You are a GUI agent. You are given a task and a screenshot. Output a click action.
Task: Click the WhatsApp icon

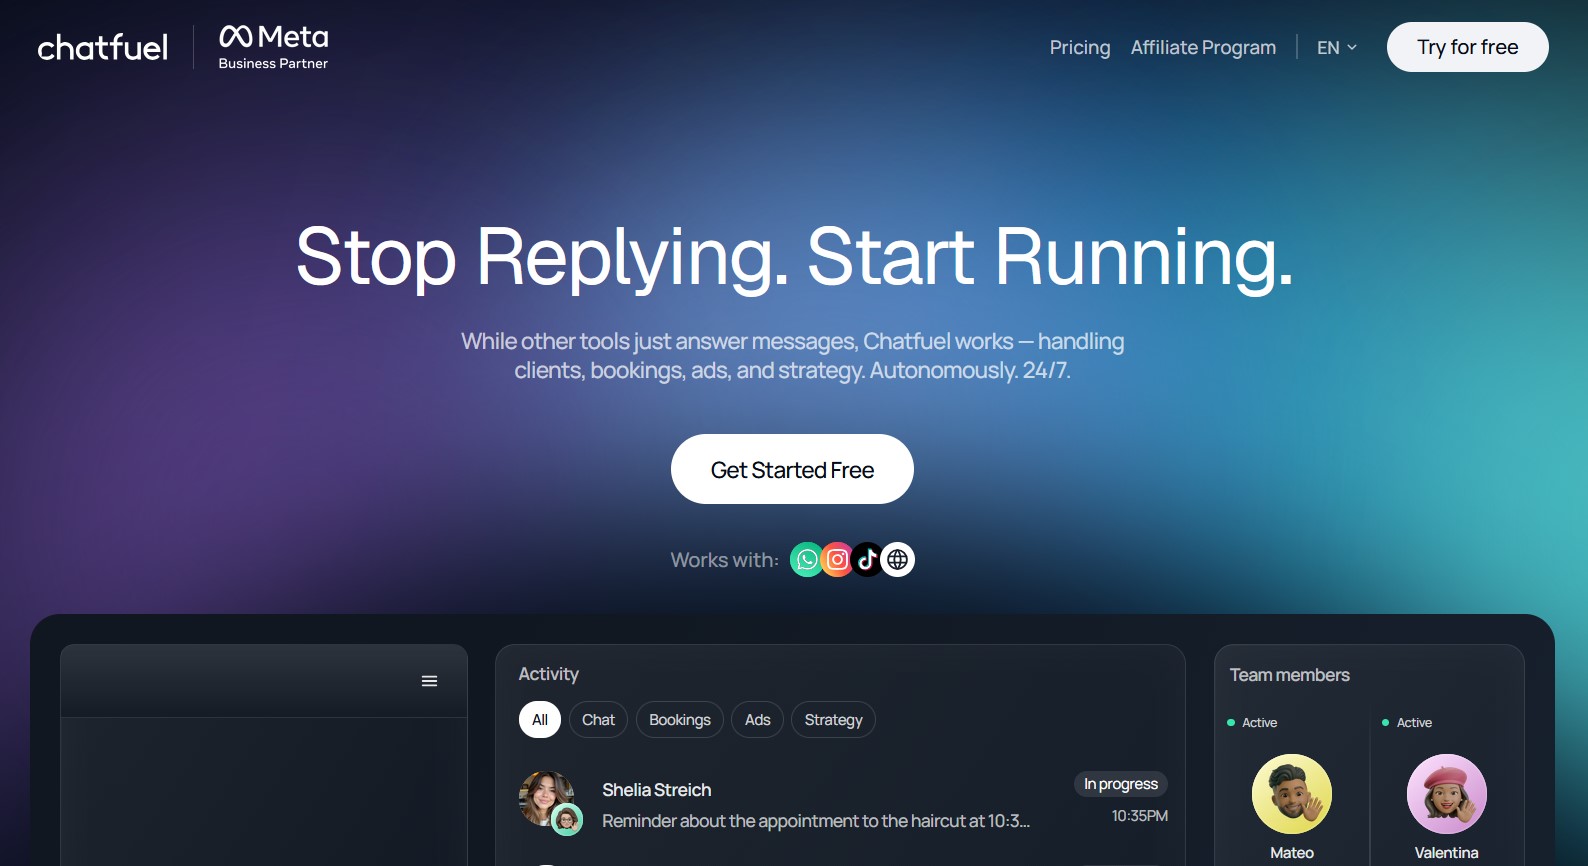click(807, 560)
